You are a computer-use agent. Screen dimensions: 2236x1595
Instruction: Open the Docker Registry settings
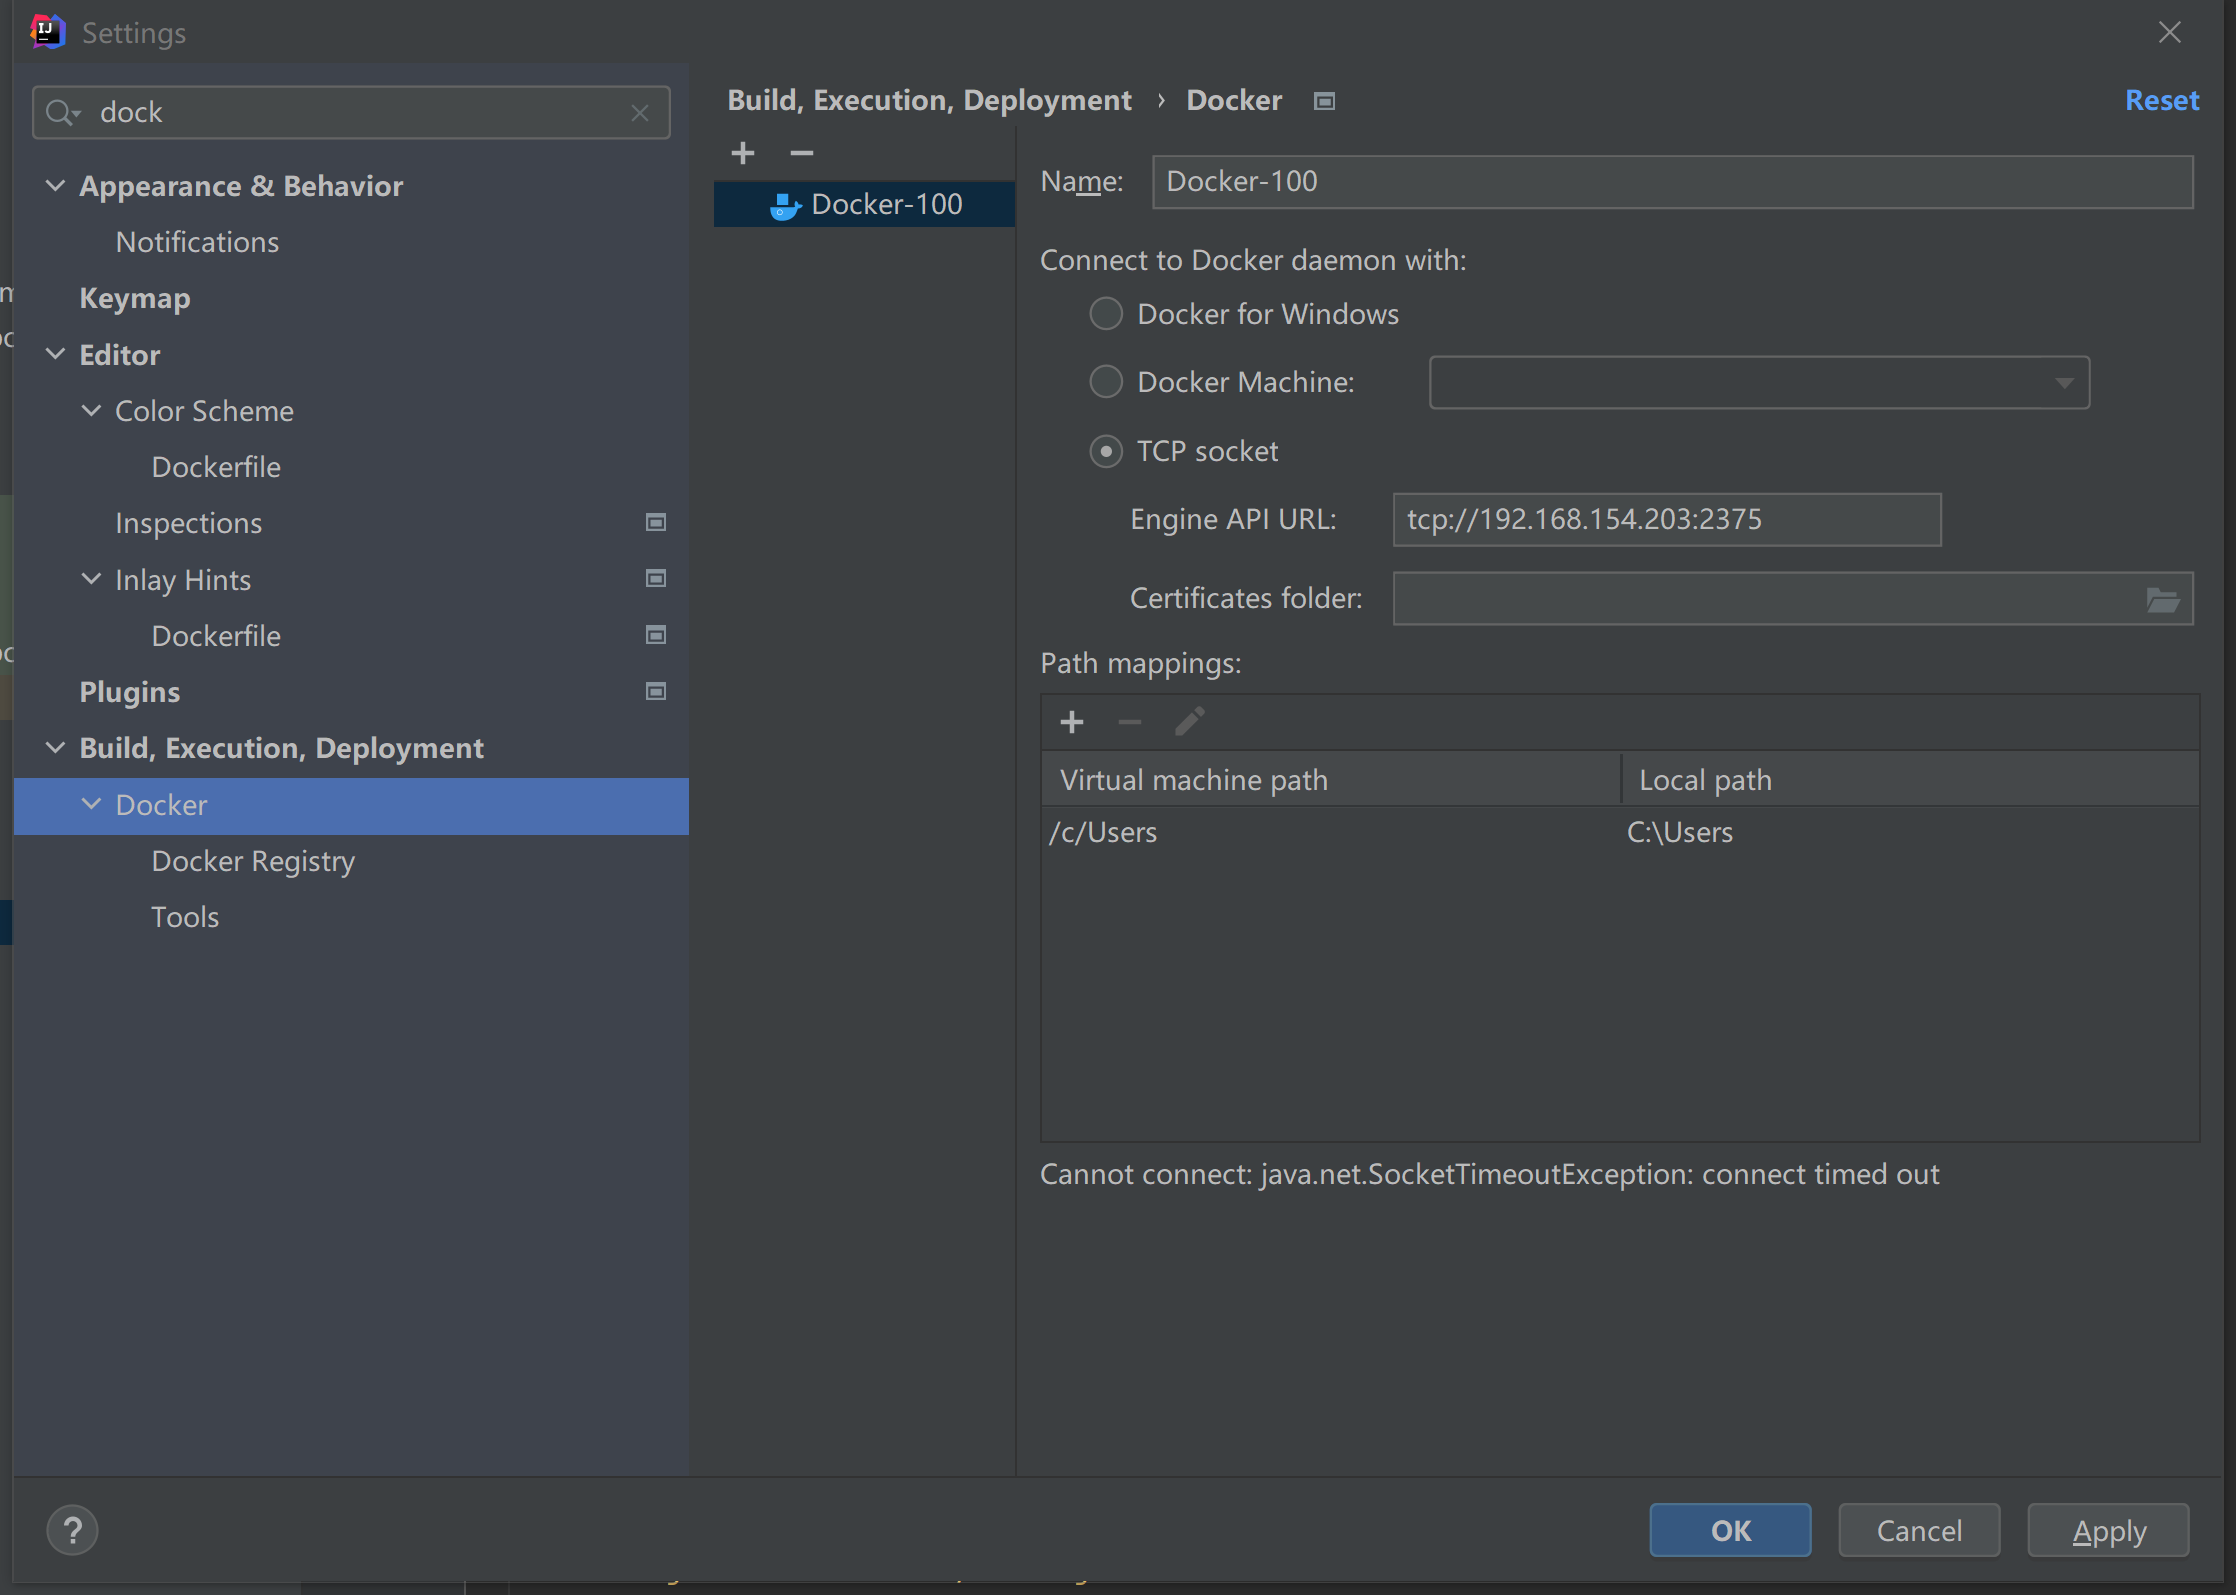(x=255, y=860)
